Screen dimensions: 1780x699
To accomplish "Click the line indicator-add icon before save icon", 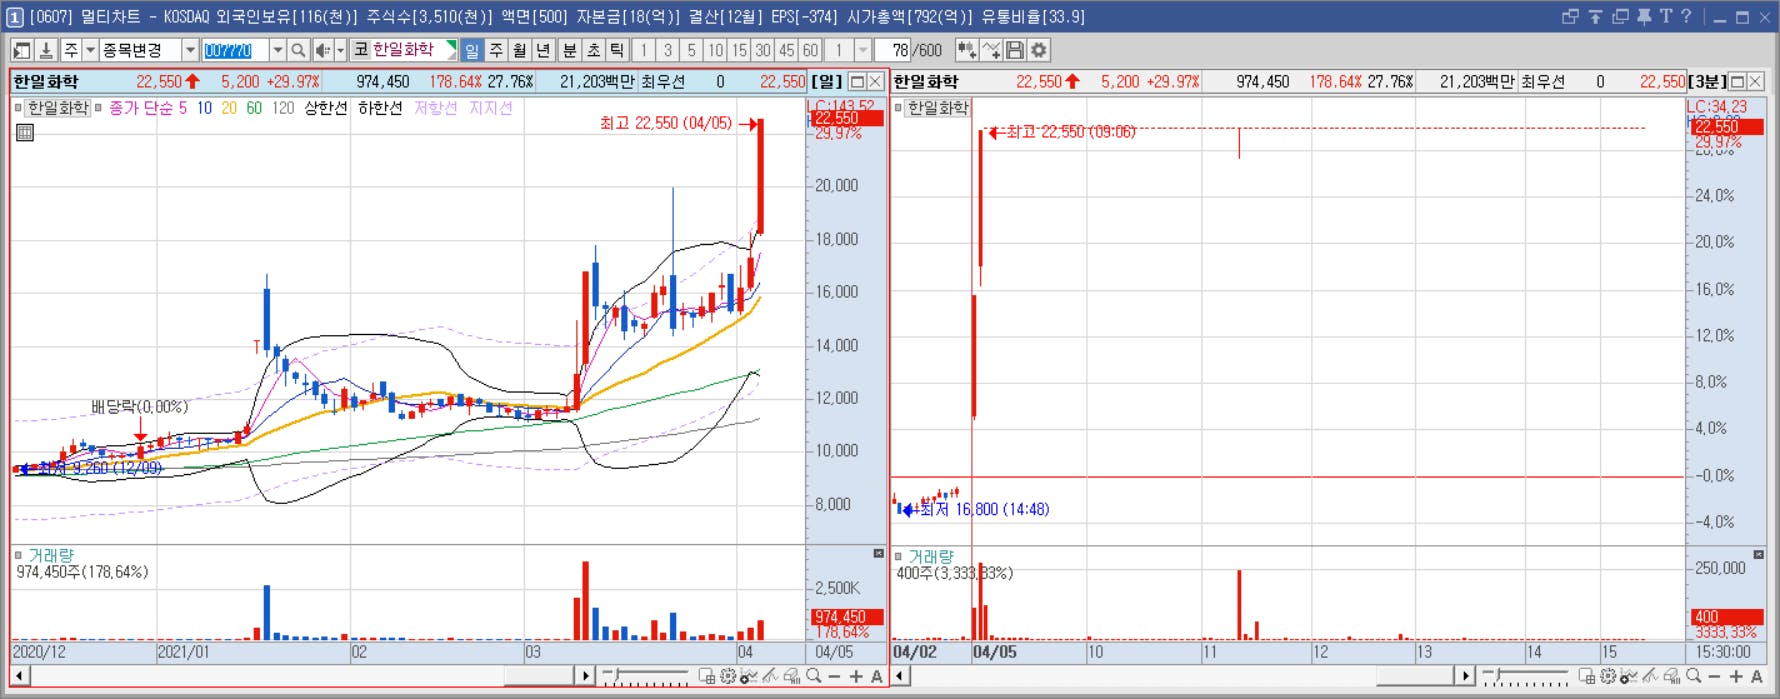I will click(991, 50).
